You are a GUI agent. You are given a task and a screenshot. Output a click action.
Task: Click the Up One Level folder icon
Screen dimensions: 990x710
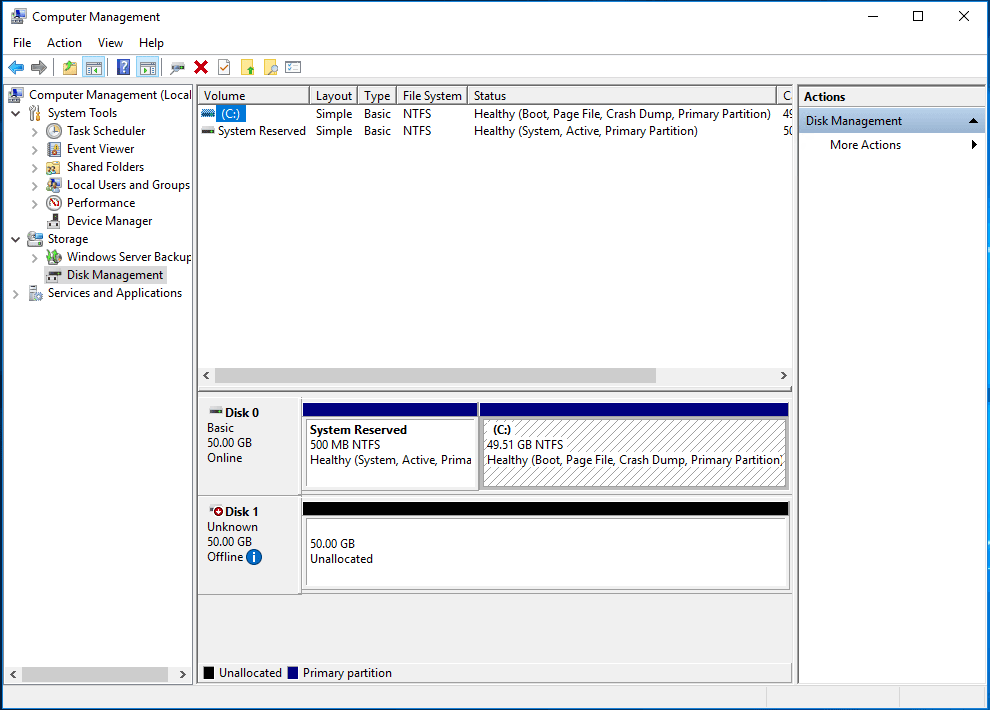point(70,68)
